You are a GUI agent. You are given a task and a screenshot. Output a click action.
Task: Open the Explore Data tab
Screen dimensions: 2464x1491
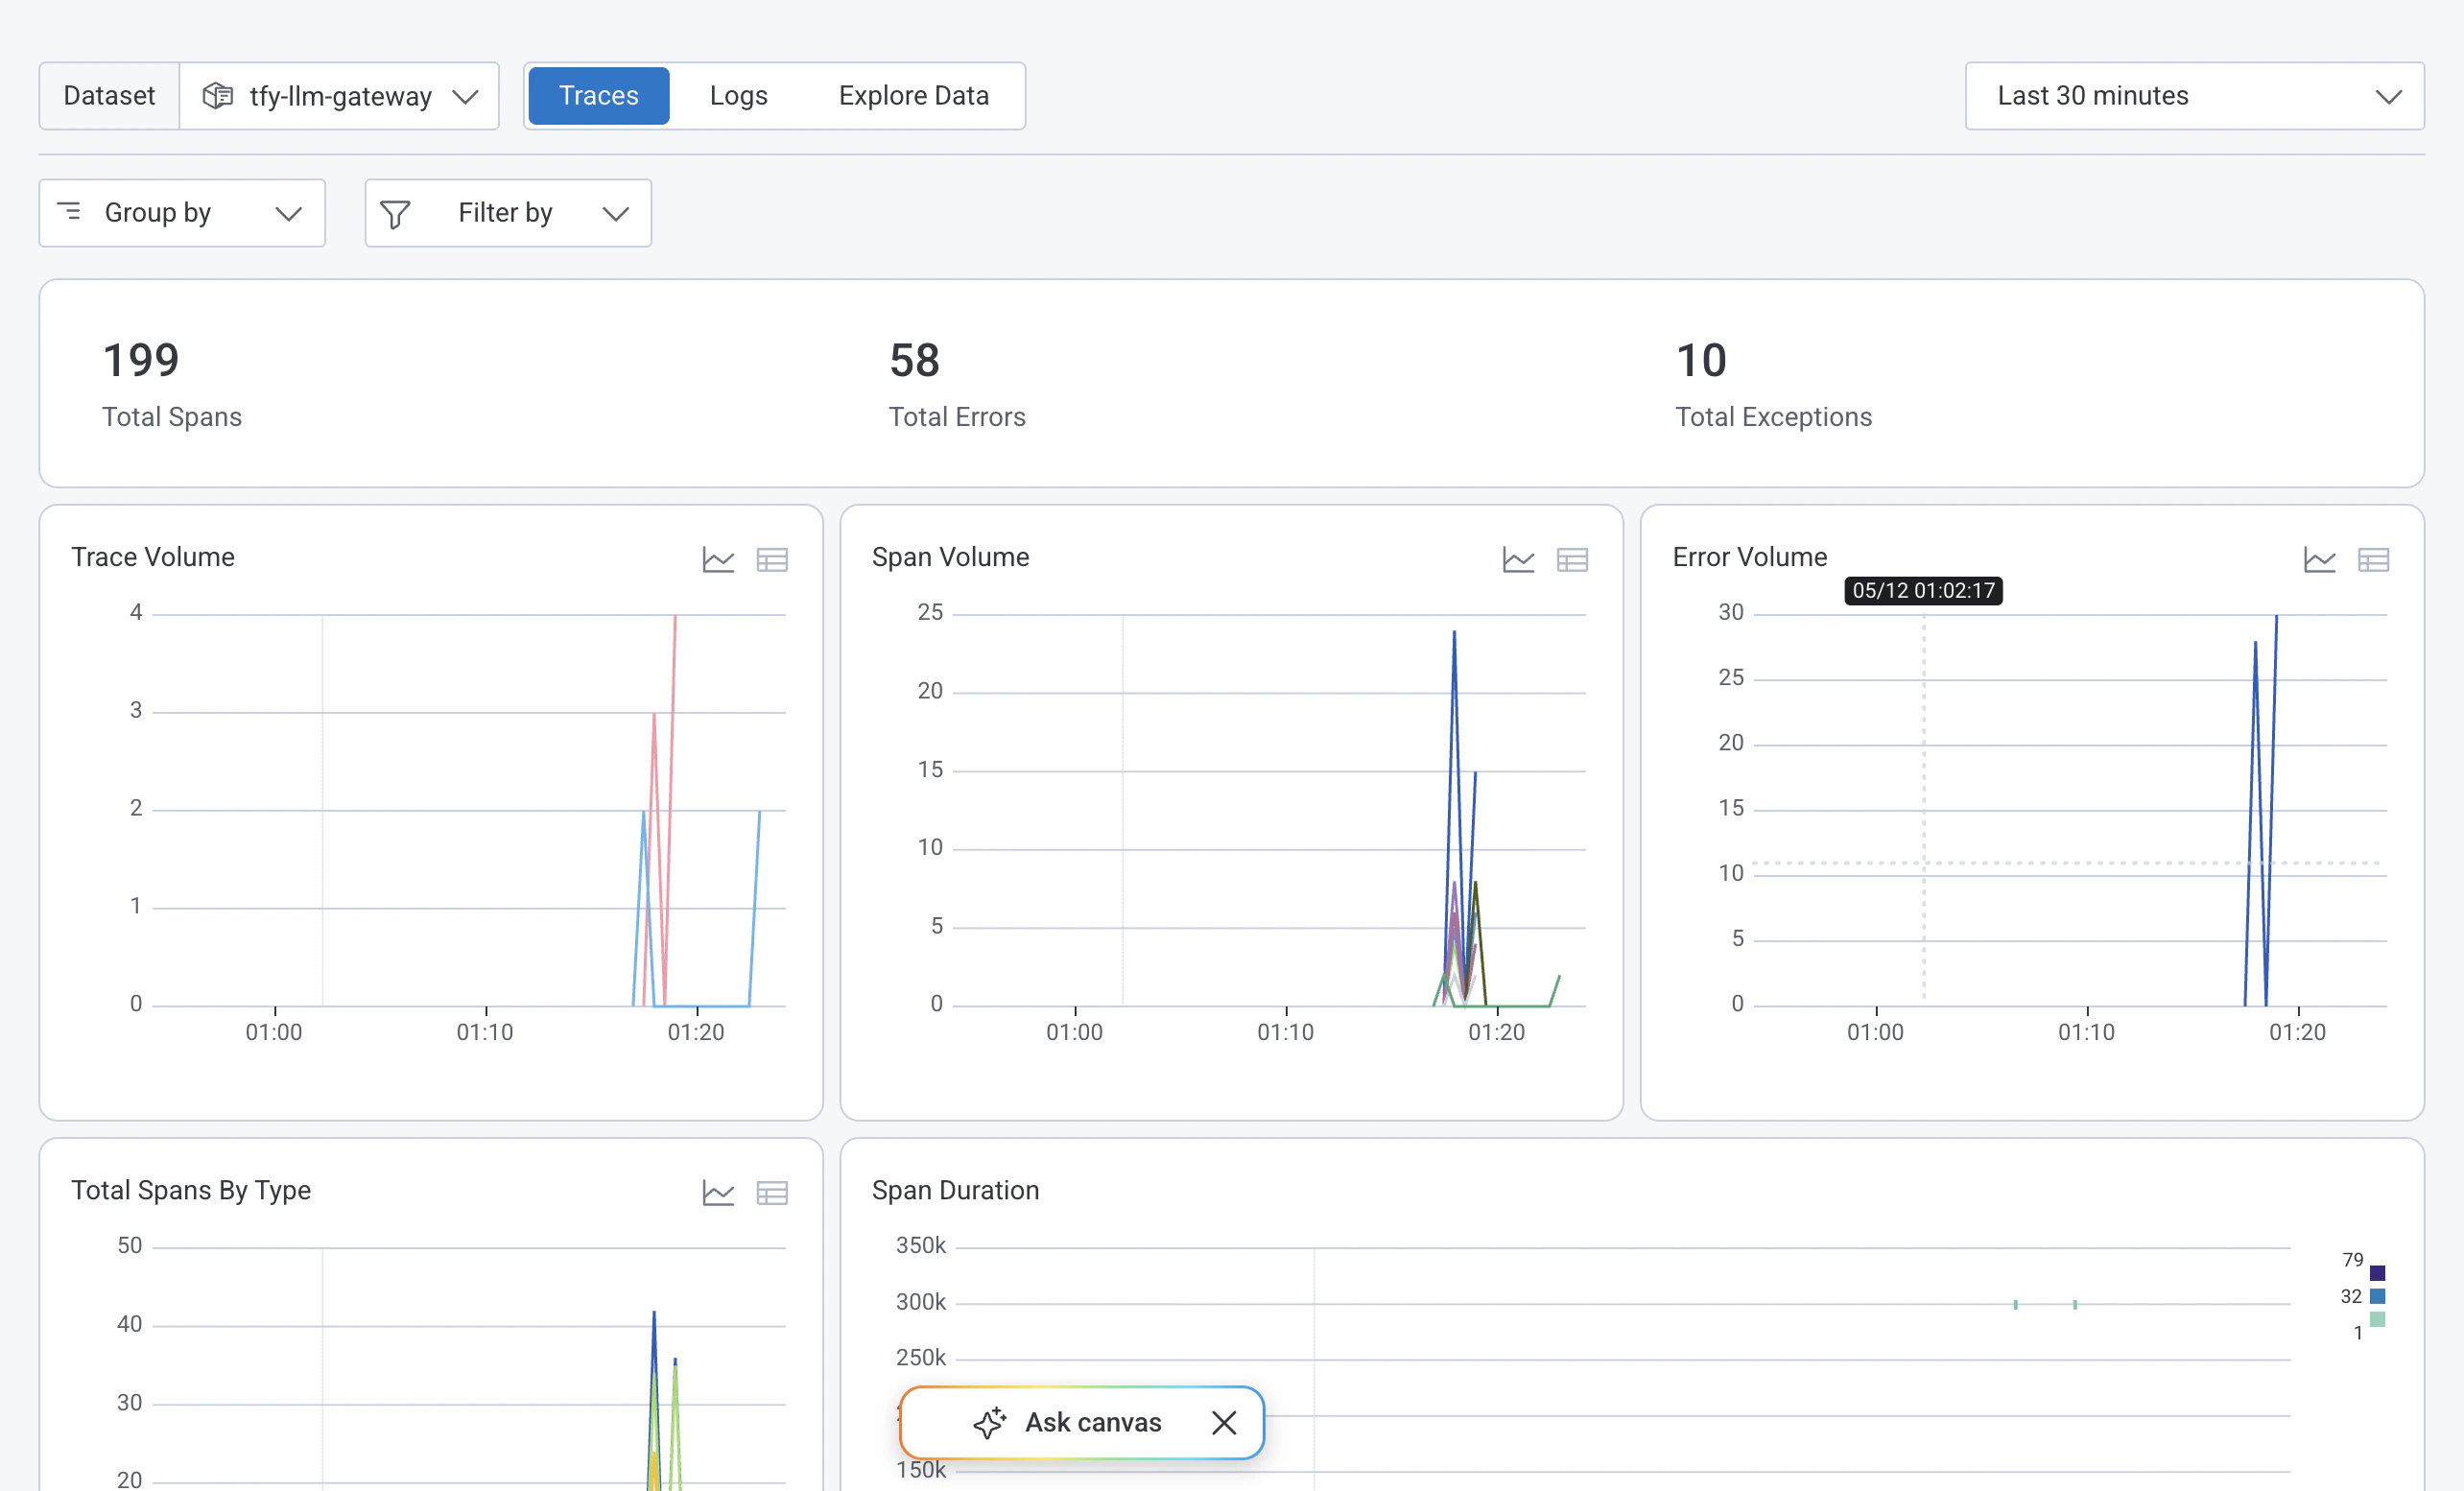click(913, 96)
